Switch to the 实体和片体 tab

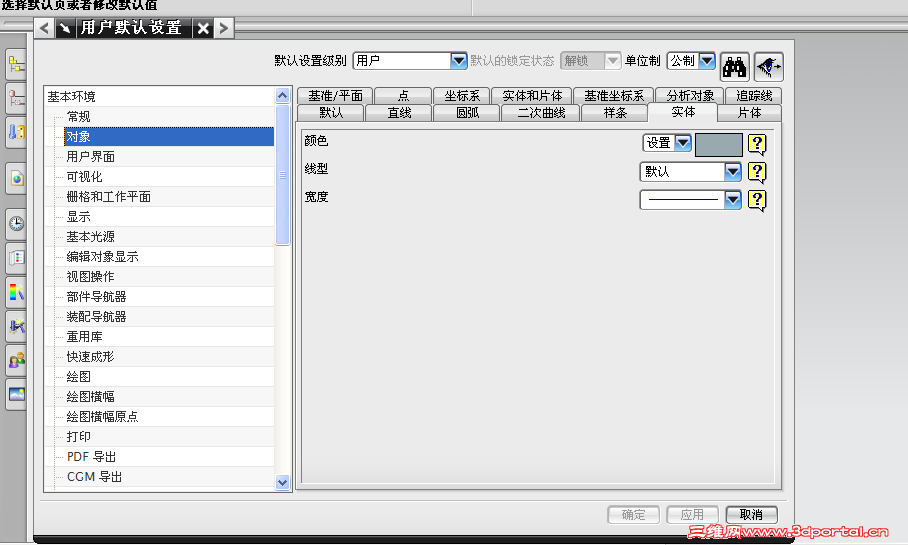pos(532,96)
